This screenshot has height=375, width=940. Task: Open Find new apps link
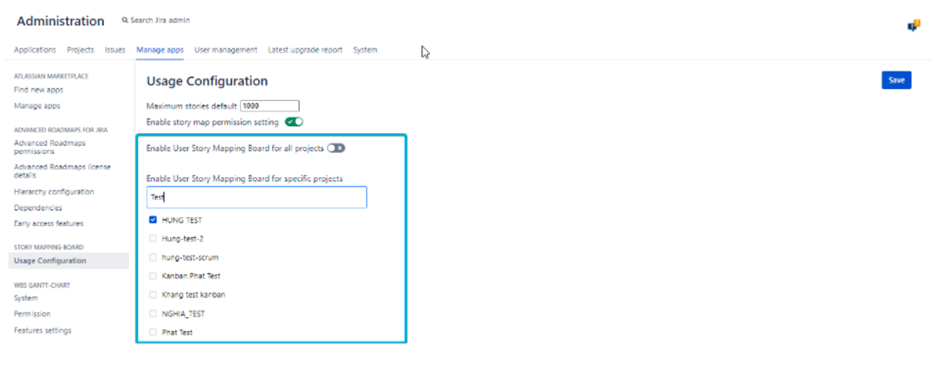coord(38,90)
